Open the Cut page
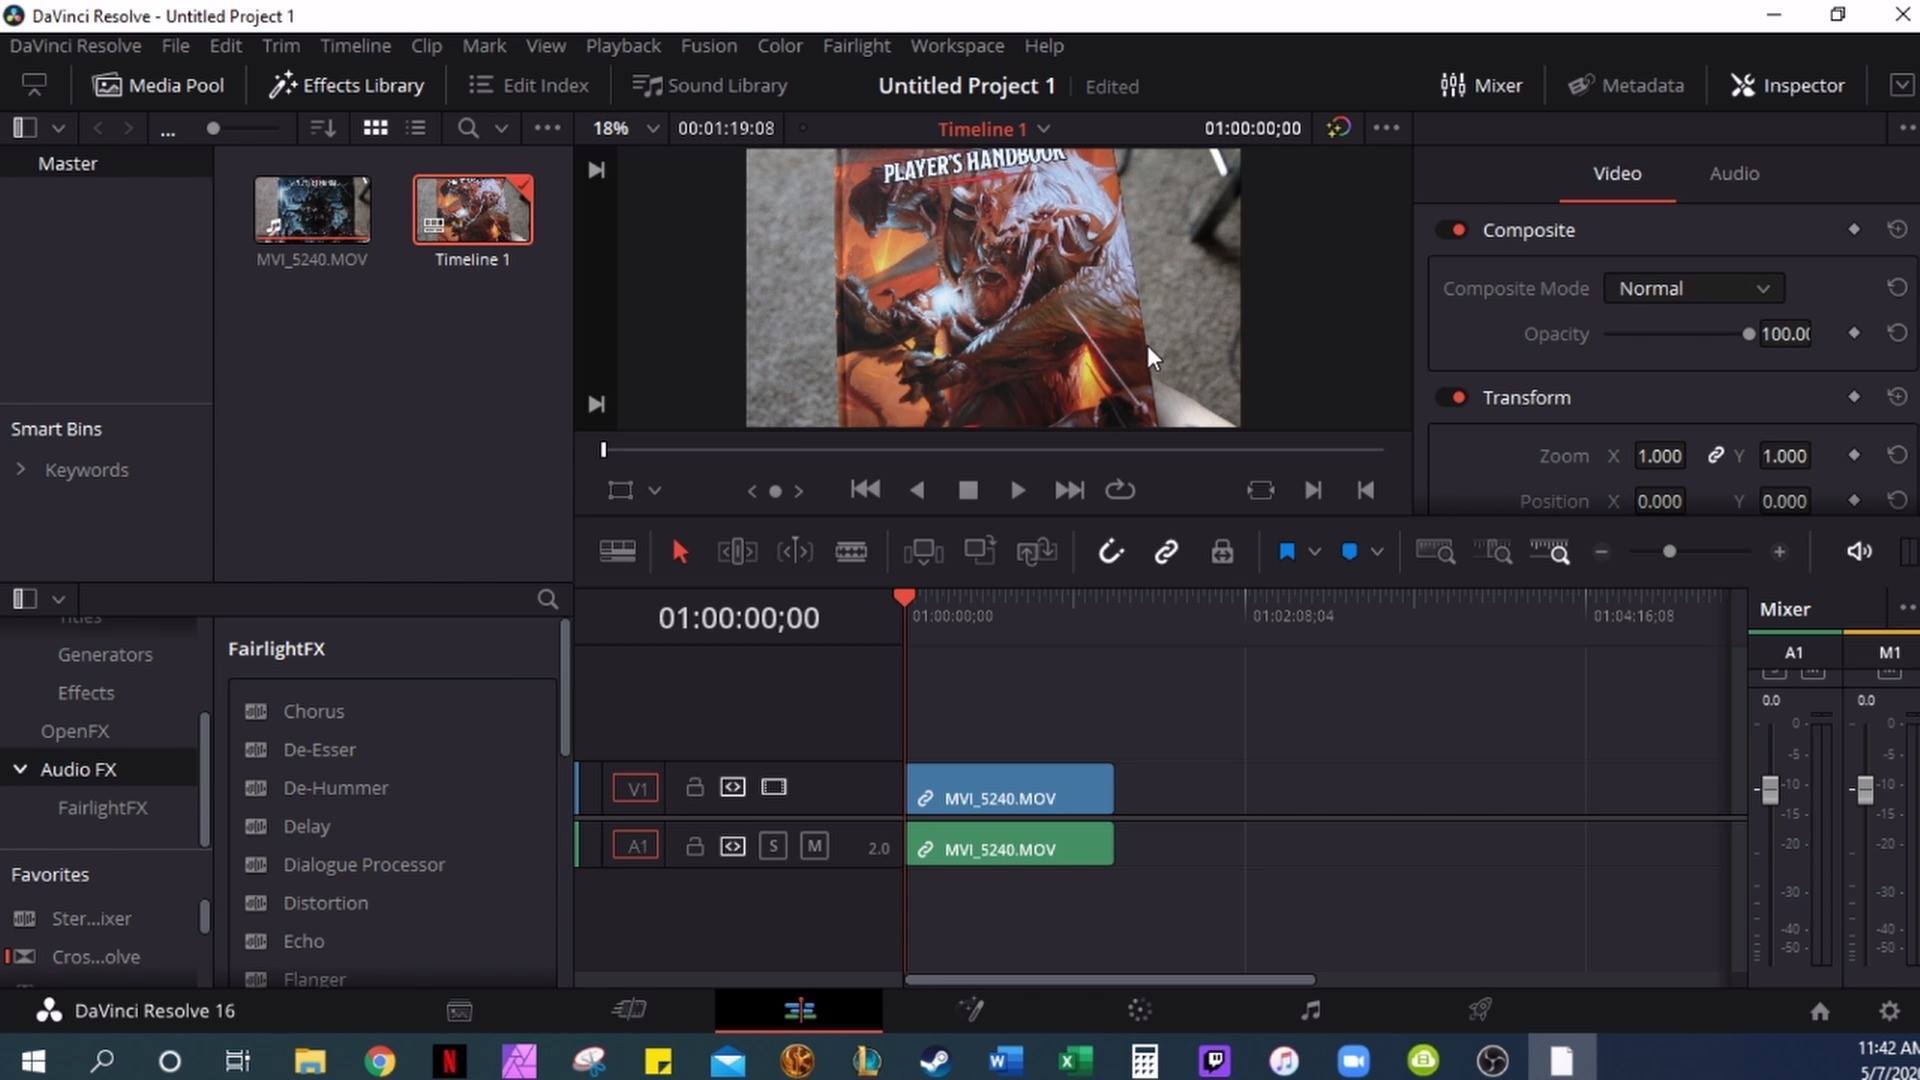Image resolution: width=1920 pixels, height=1080 pixels. click(x=629, y=1011)
